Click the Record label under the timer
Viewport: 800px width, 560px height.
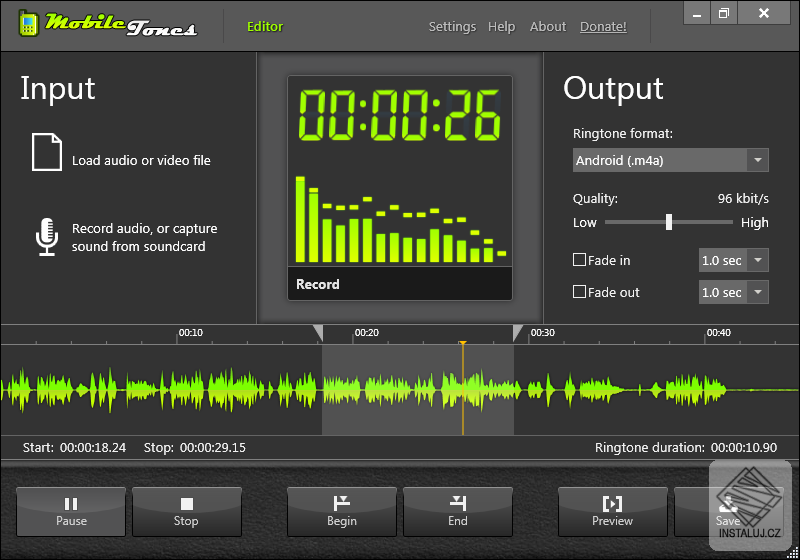[x=318, y=284]
